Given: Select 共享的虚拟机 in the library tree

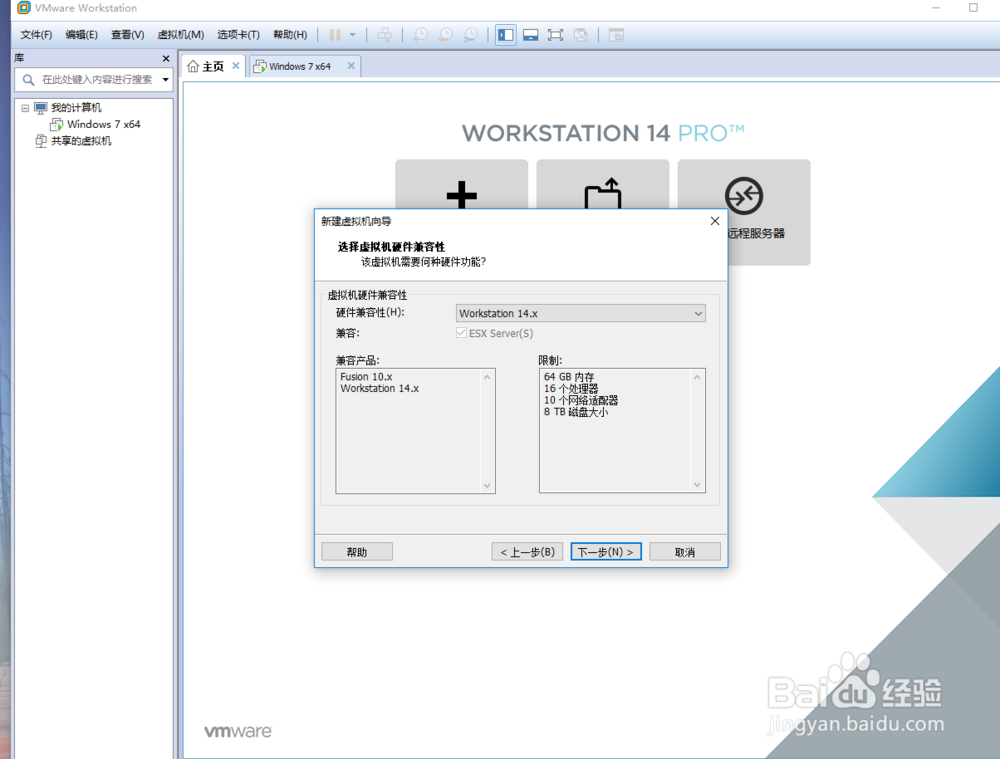Looking at the screenshot, I should pyautogui.click(x=81, y=140).
